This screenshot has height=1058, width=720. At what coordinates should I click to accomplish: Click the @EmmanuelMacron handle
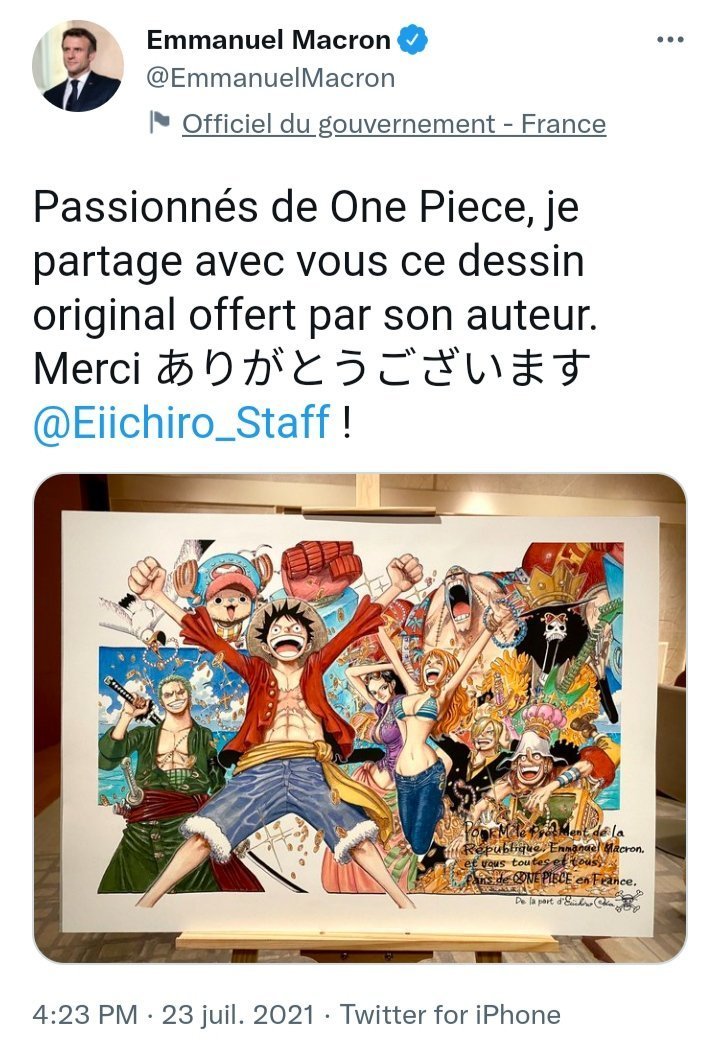pyautogui.click(x=271, y=78)
